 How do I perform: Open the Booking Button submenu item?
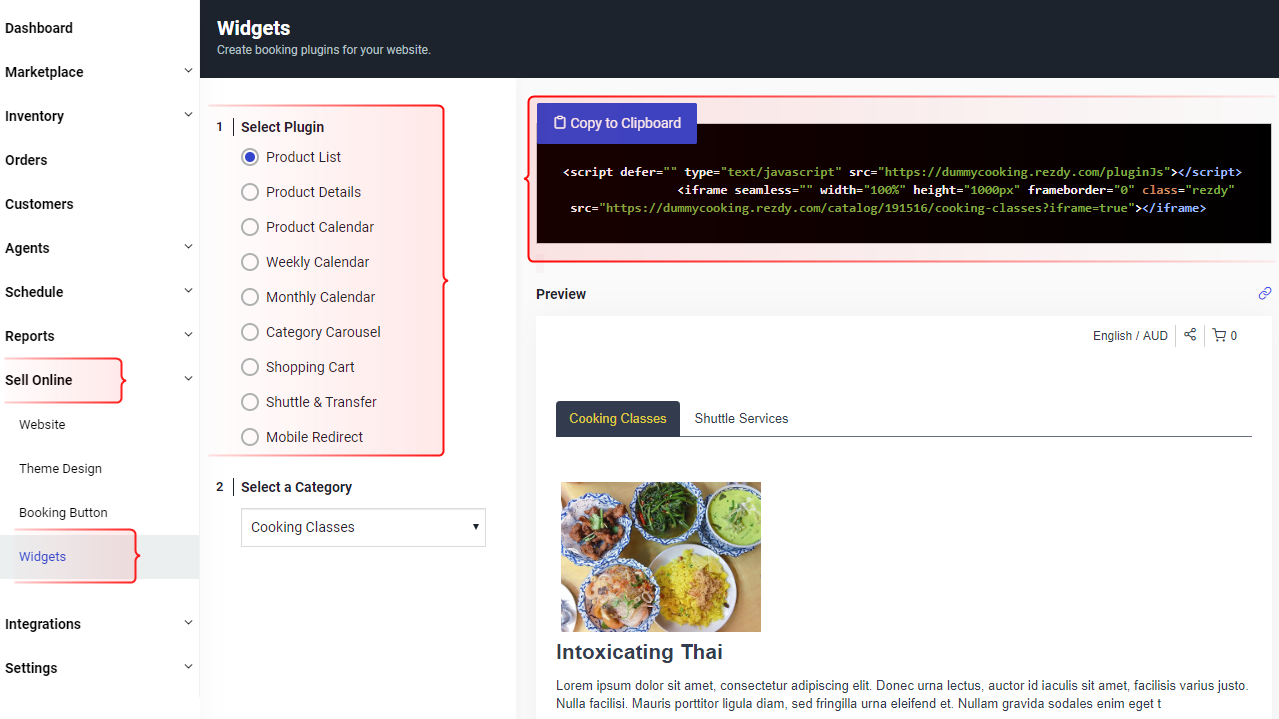[63, 512]
